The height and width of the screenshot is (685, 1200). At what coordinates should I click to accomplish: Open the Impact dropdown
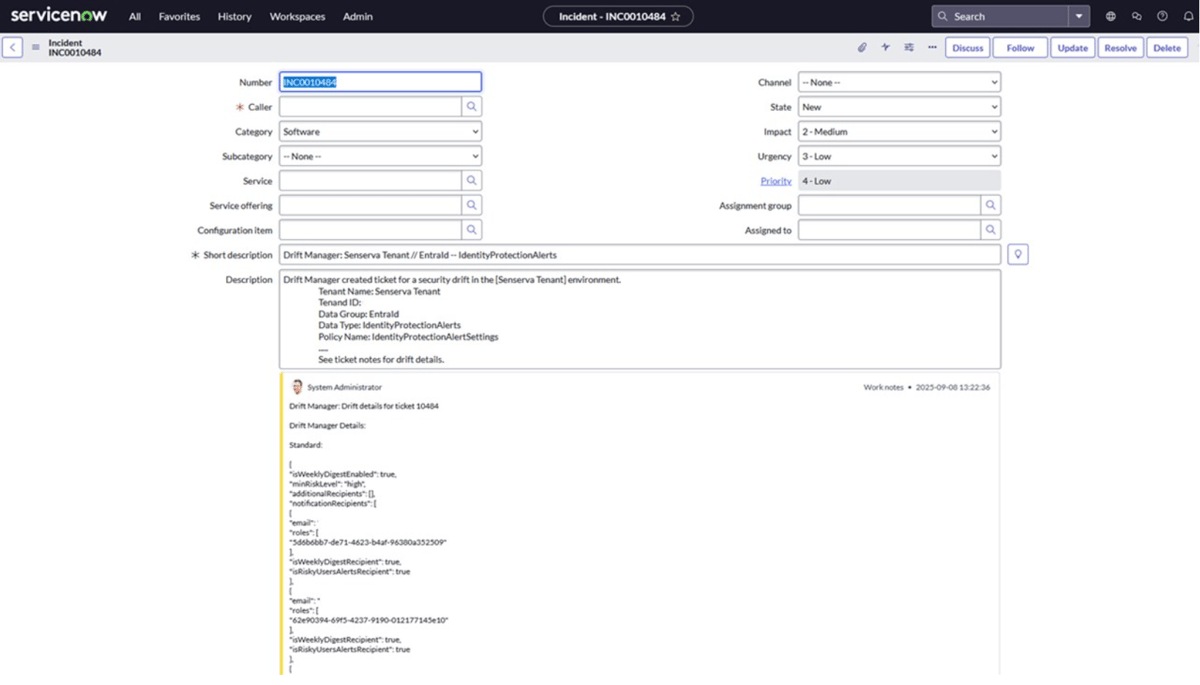click(x=899, y=132)
